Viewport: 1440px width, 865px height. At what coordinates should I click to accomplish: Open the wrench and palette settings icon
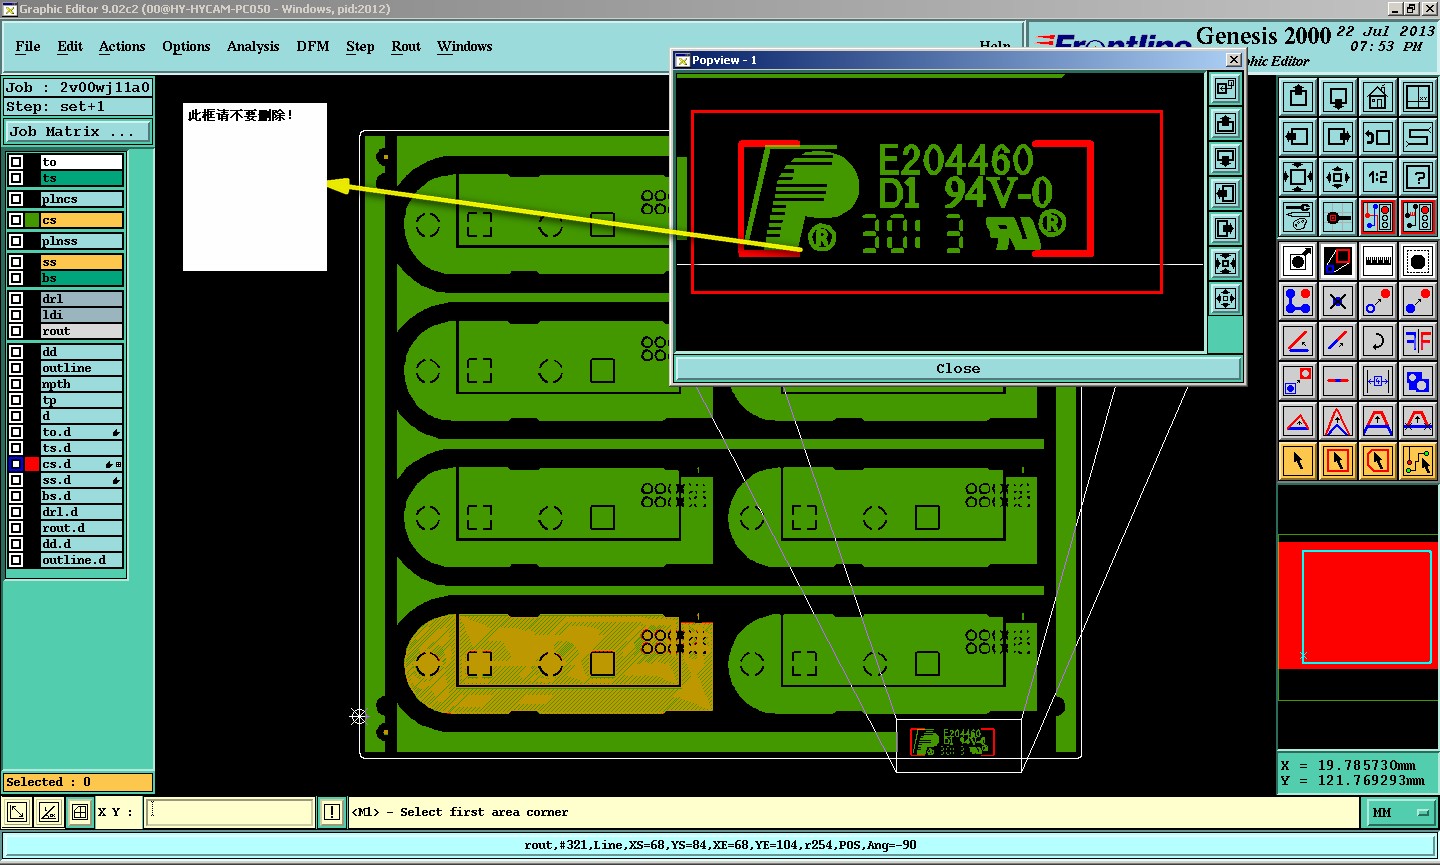click(x=1298, y=217)
